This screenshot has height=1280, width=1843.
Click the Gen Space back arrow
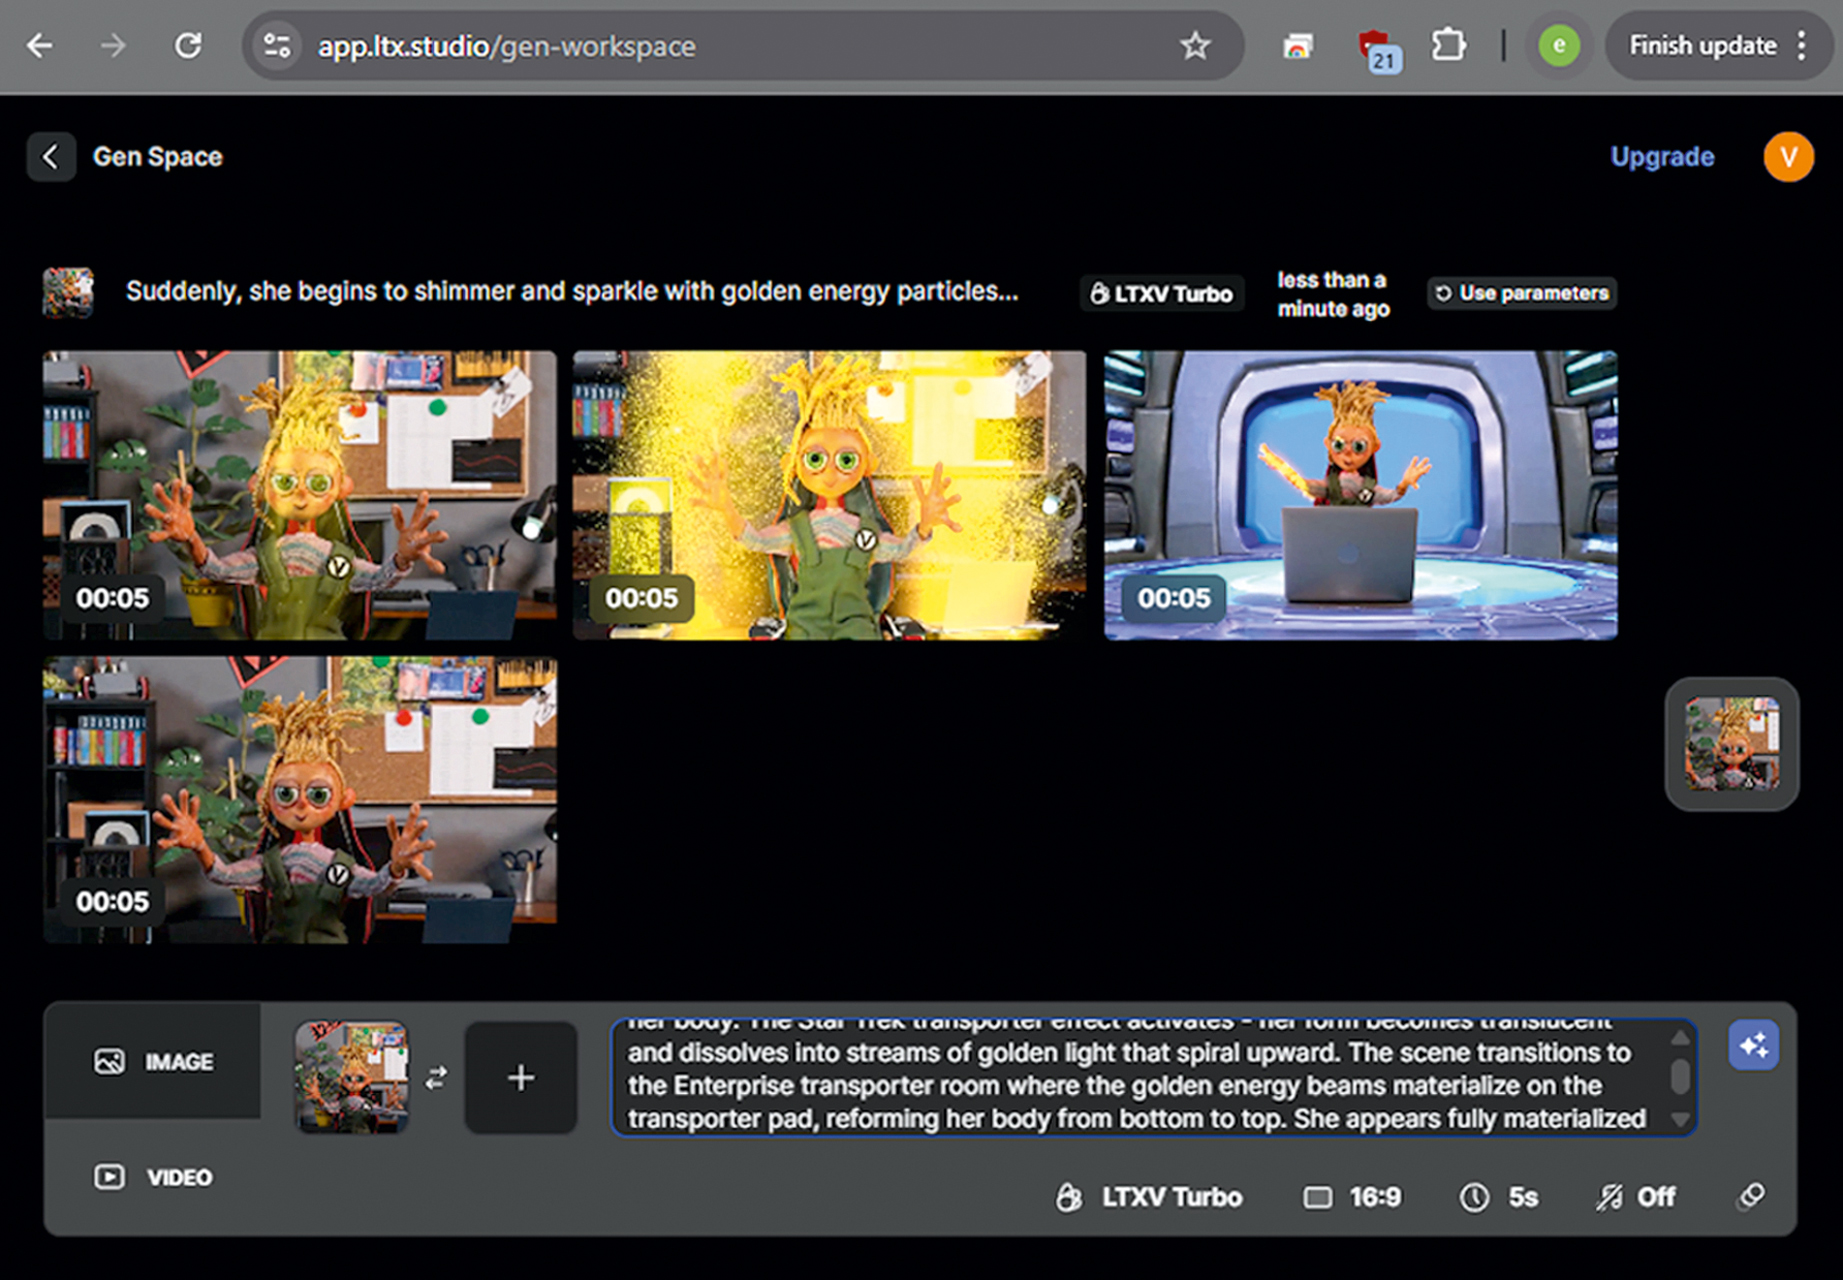51,157
